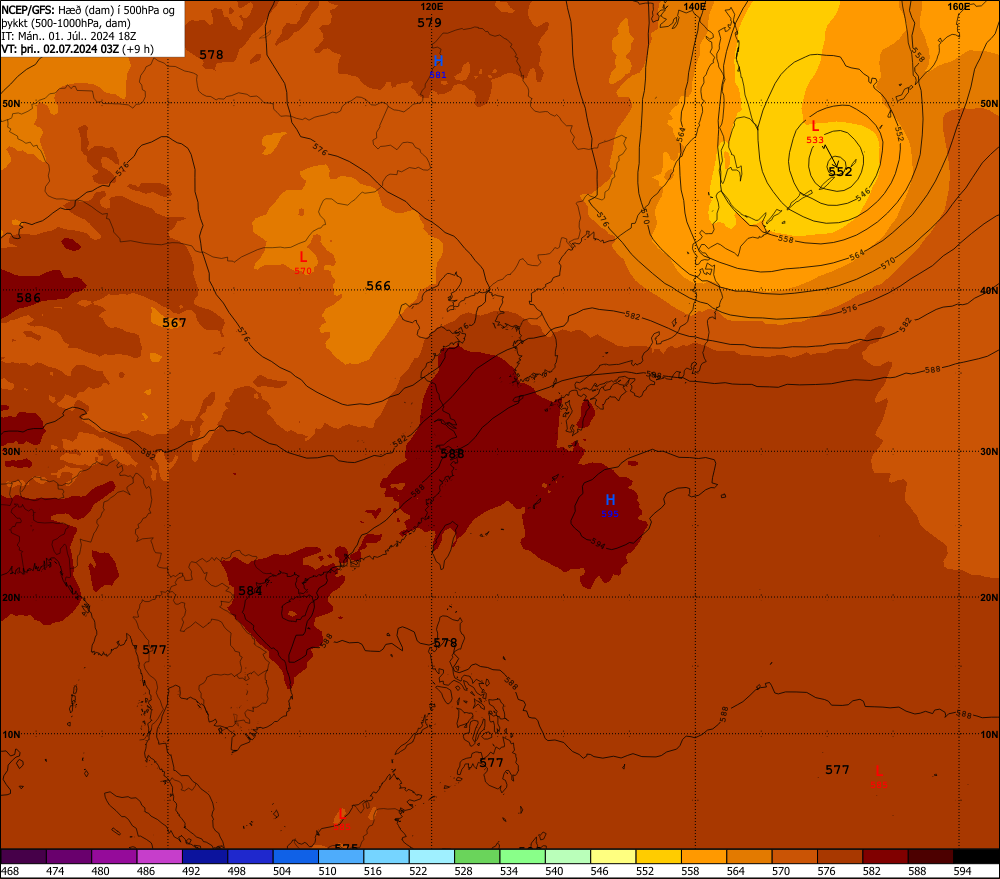Click the 468 legend label
The width and height of the screenshot is (1000, 879).
click(x=10, y=871)
